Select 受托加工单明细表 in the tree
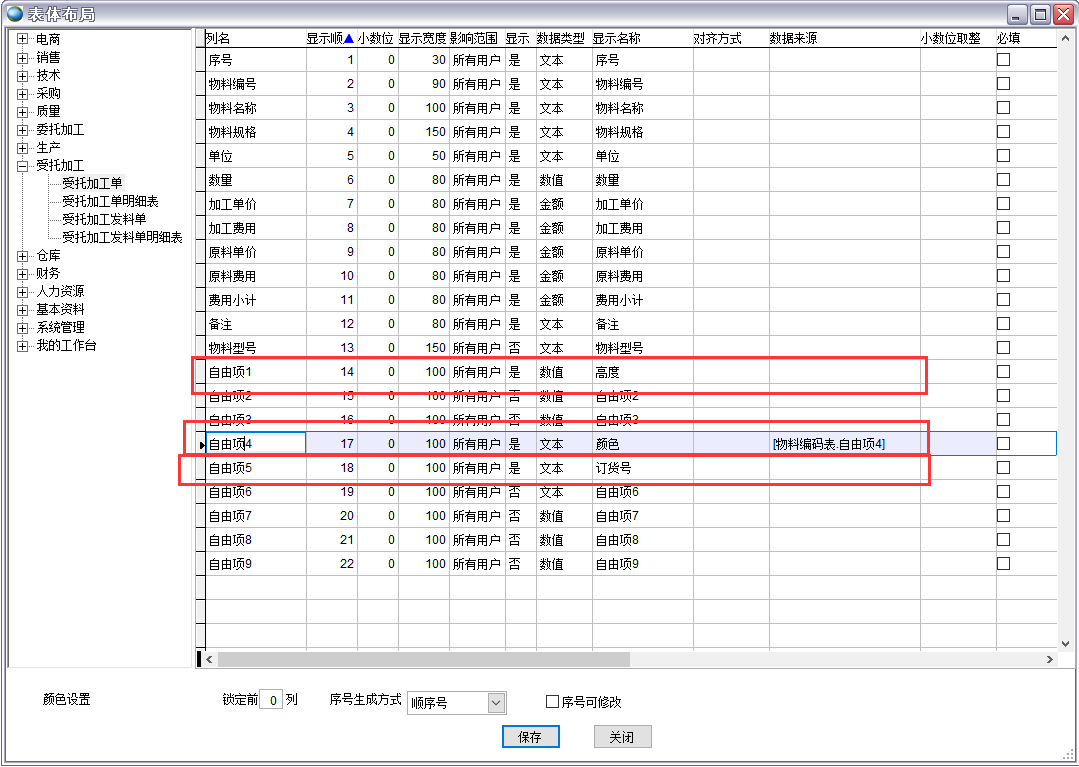The height and width of the screenshot is (767, 1079). pos(110,202)
